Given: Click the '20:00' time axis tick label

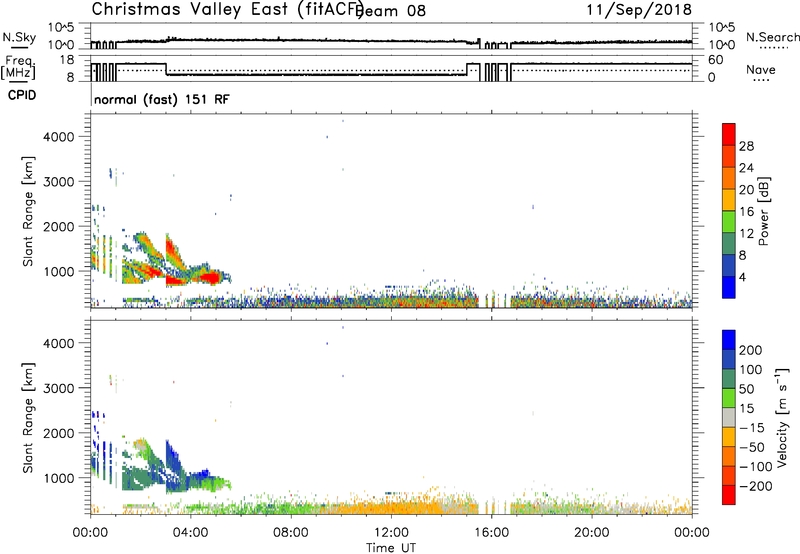Looking at the screenshot, I should coord(592,533).
